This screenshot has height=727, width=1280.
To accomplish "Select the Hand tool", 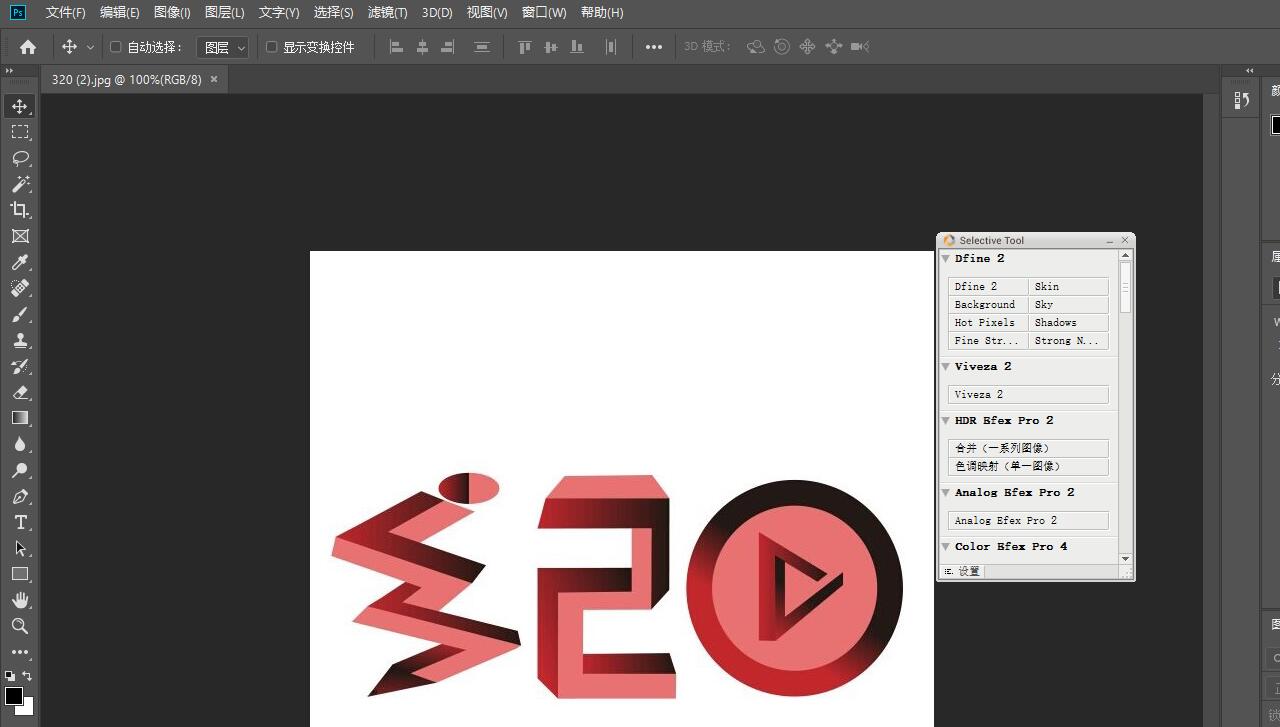I will [x=20, y=600].
